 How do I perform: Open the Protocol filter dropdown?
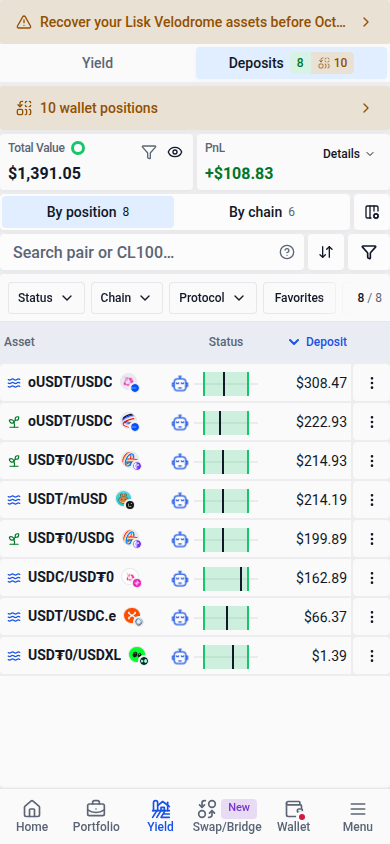coord(212,298)
